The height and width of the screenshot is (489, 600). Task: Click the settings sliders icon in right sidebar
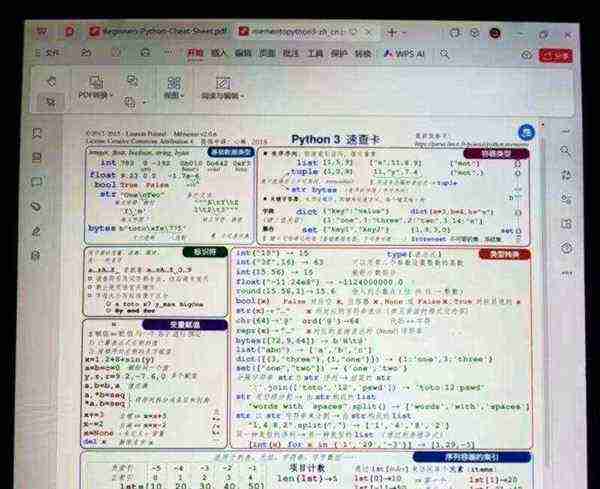566,199
